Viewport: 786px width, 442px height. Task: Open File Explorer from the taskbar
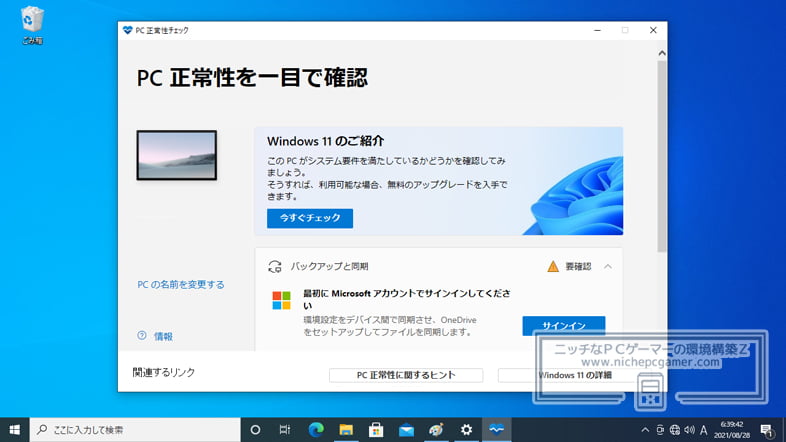click(x=346, y=429)
